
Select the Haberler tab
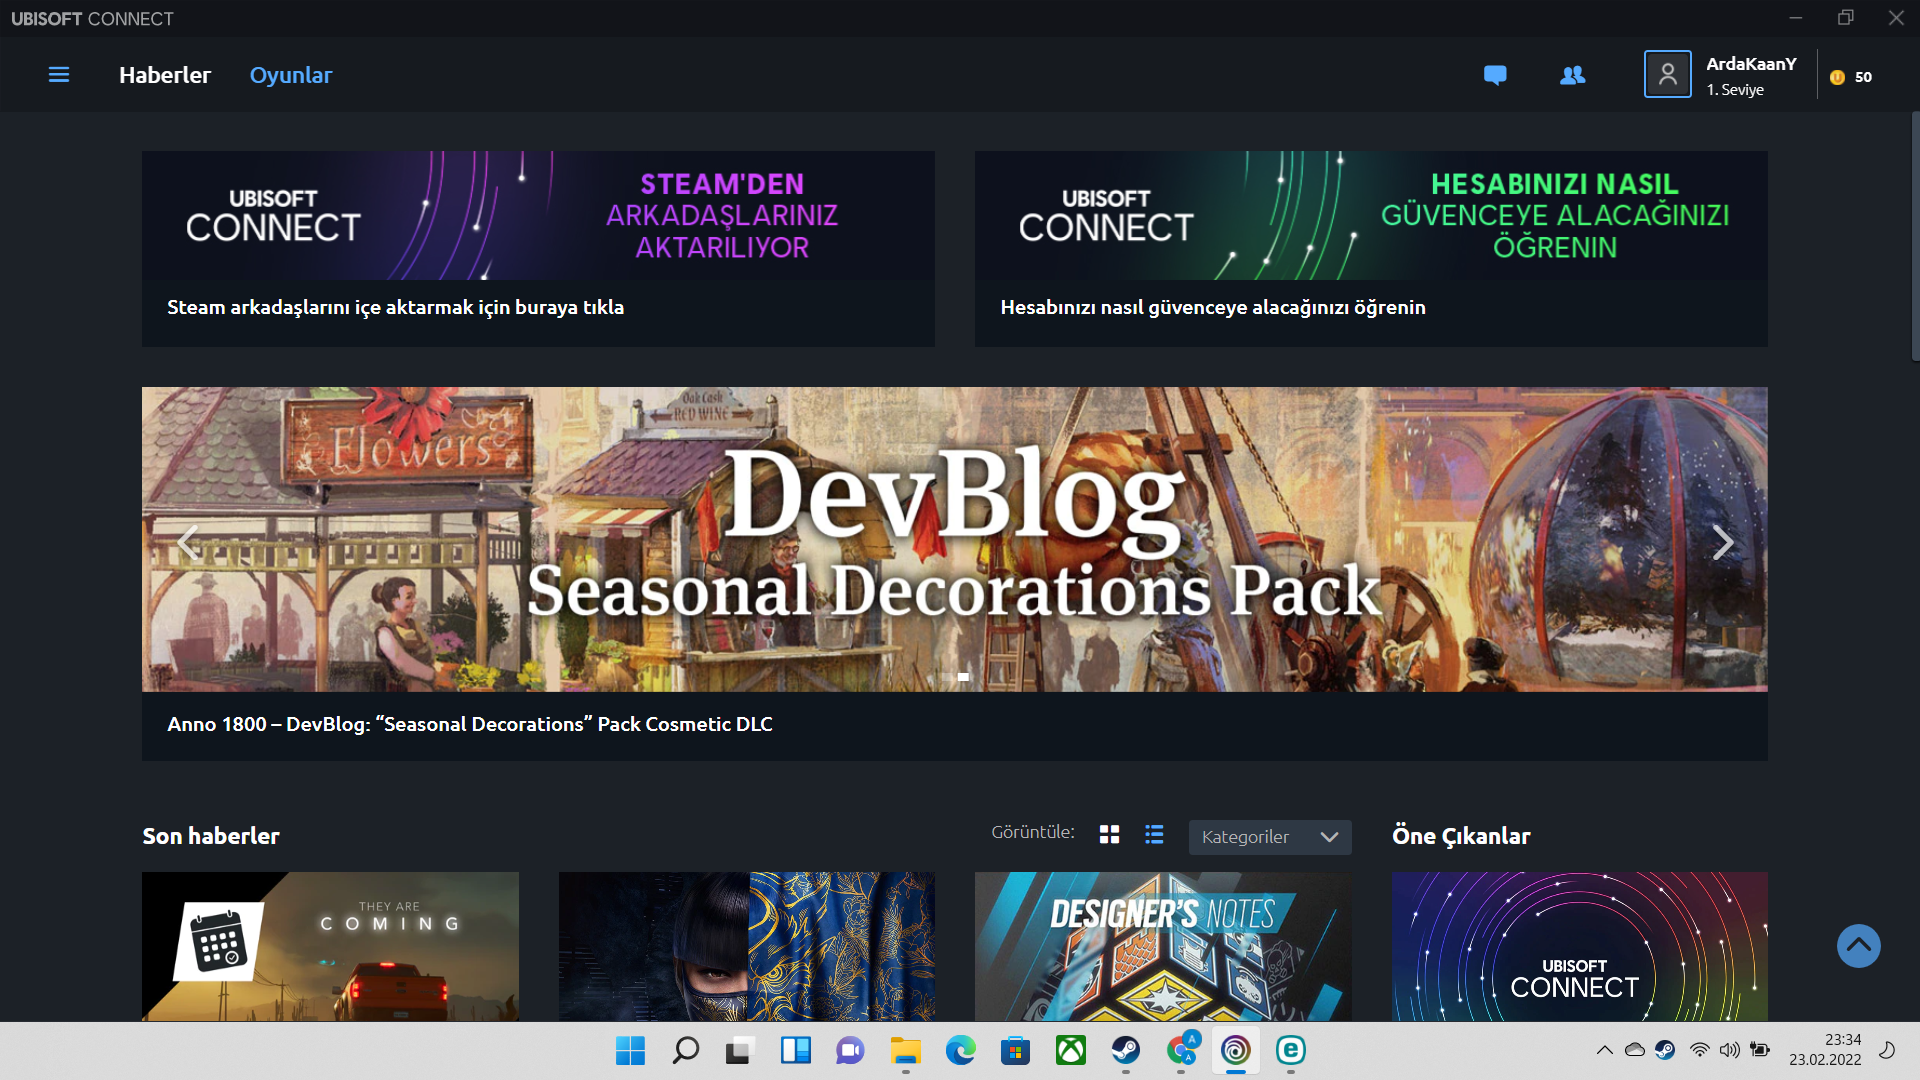165,75
